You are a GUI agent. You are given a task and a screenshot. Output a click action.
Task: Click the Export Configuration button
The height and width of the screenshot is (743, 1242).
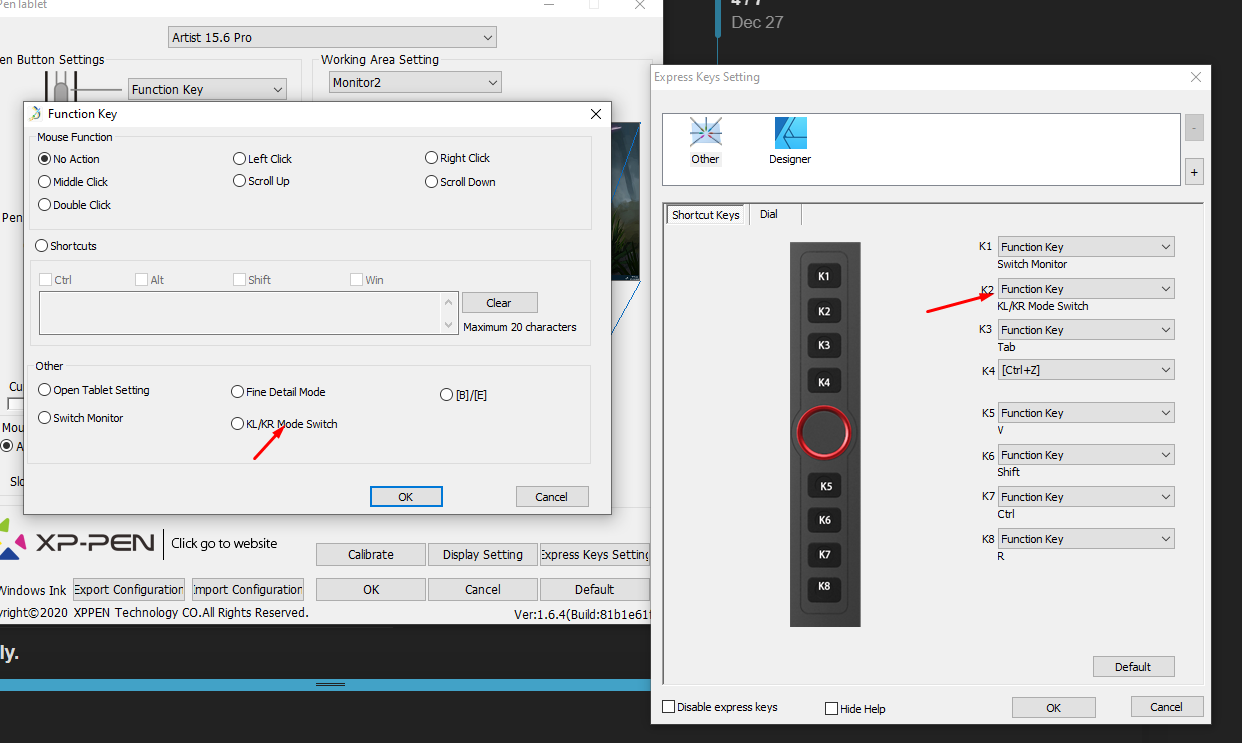point(128,589)
